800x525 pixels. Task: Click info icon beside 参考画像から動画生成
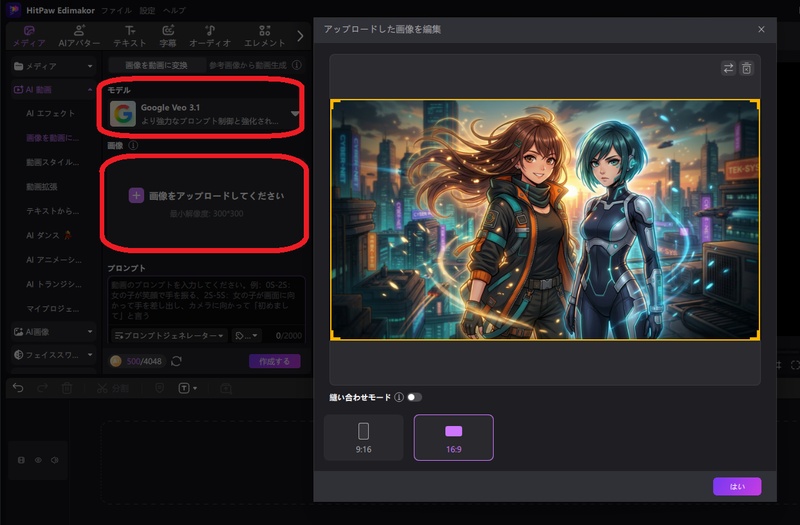(x=296, y=65)
